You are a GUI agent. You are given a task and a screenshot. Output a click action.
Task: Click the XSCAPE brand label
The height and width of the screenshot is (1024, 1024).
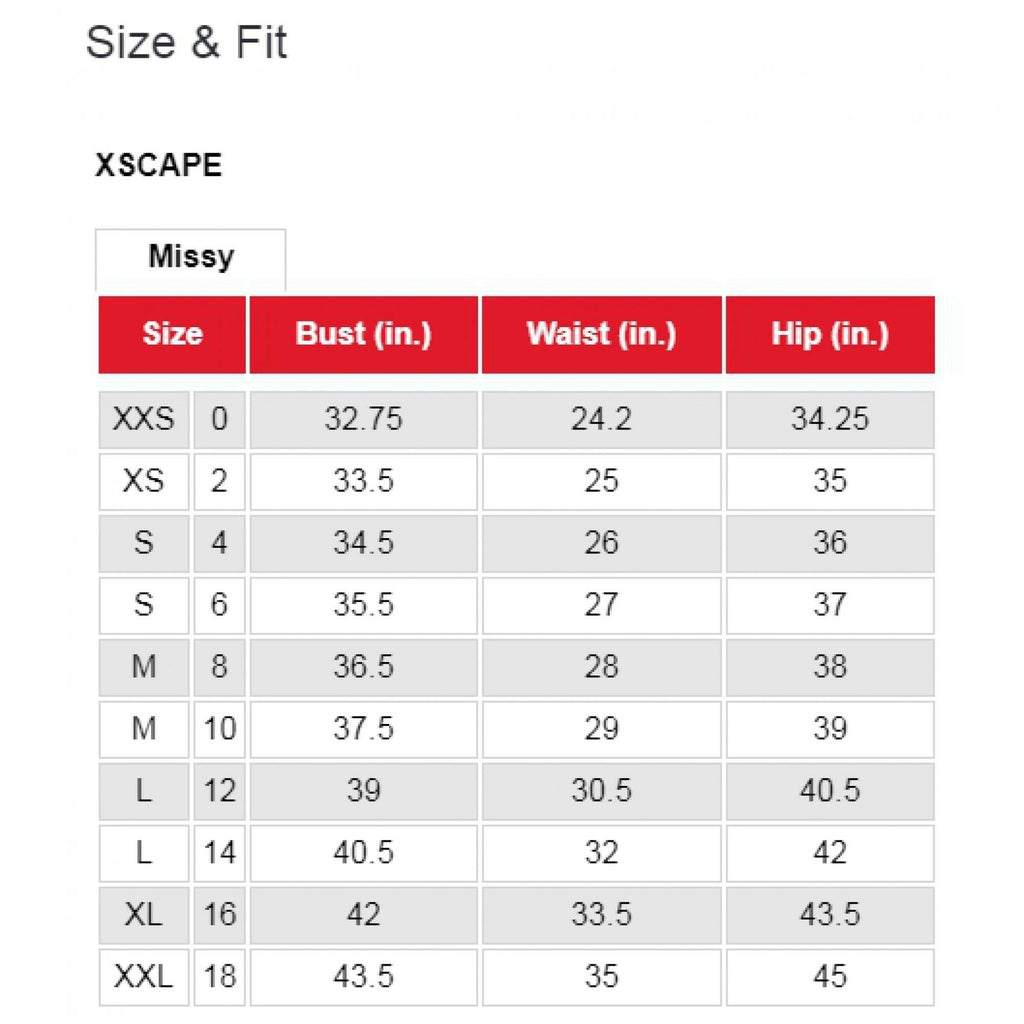pyautogui.click(x=158, y=165)
